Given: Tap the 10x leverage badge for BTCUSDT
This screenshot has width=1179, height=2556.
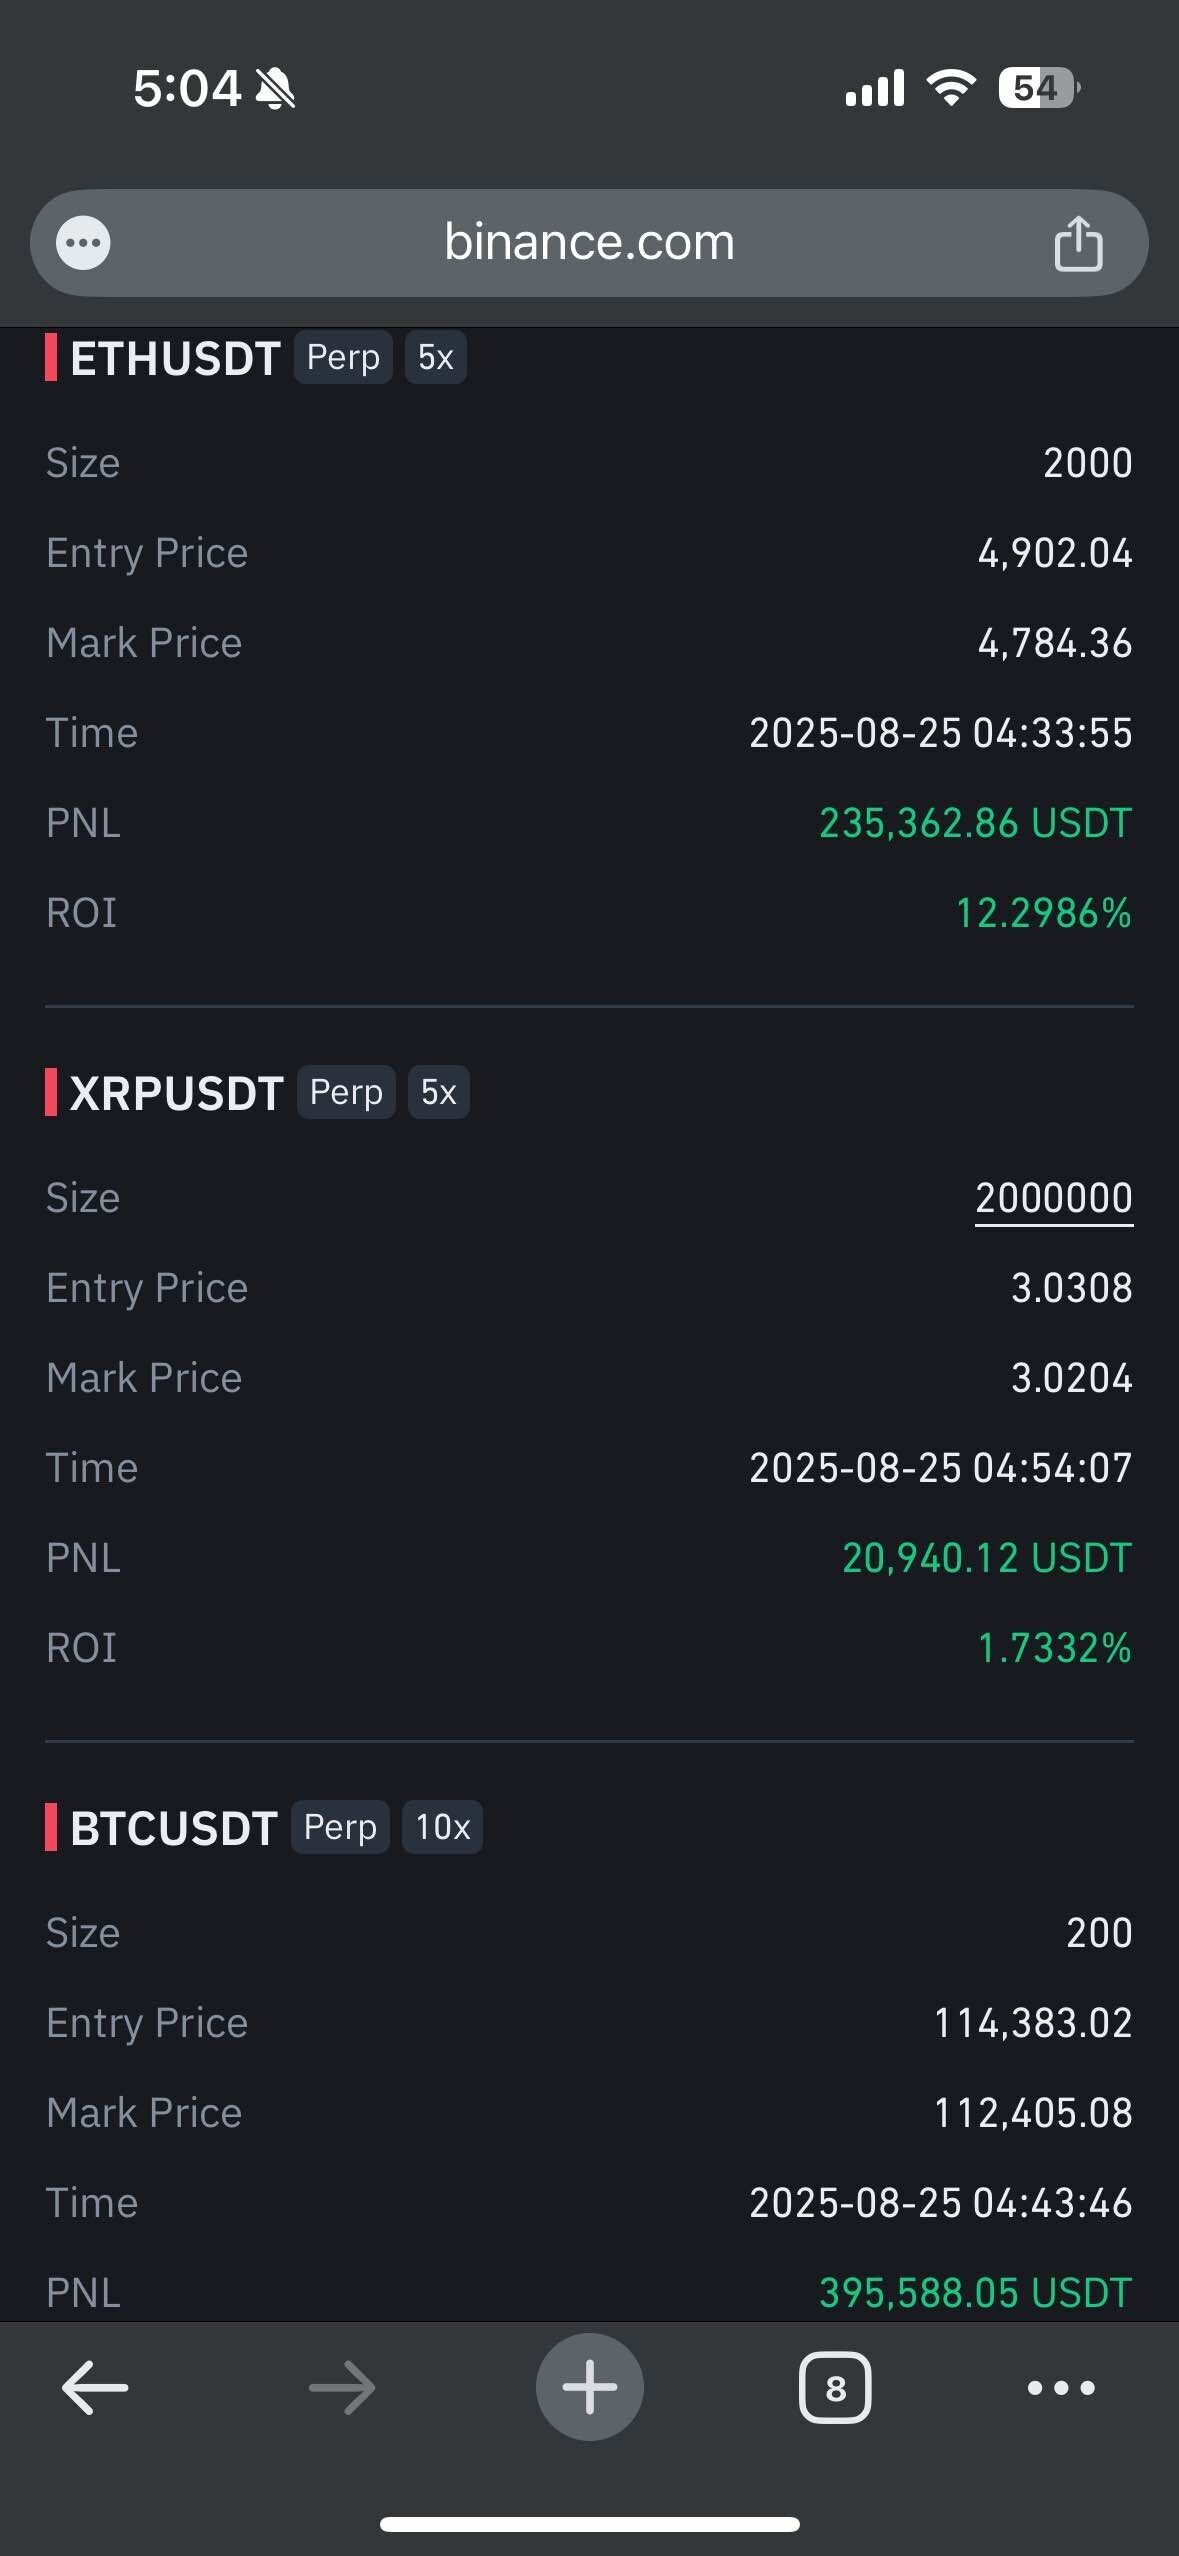Looking at the screenshot, I should [x=442, y=1827].
